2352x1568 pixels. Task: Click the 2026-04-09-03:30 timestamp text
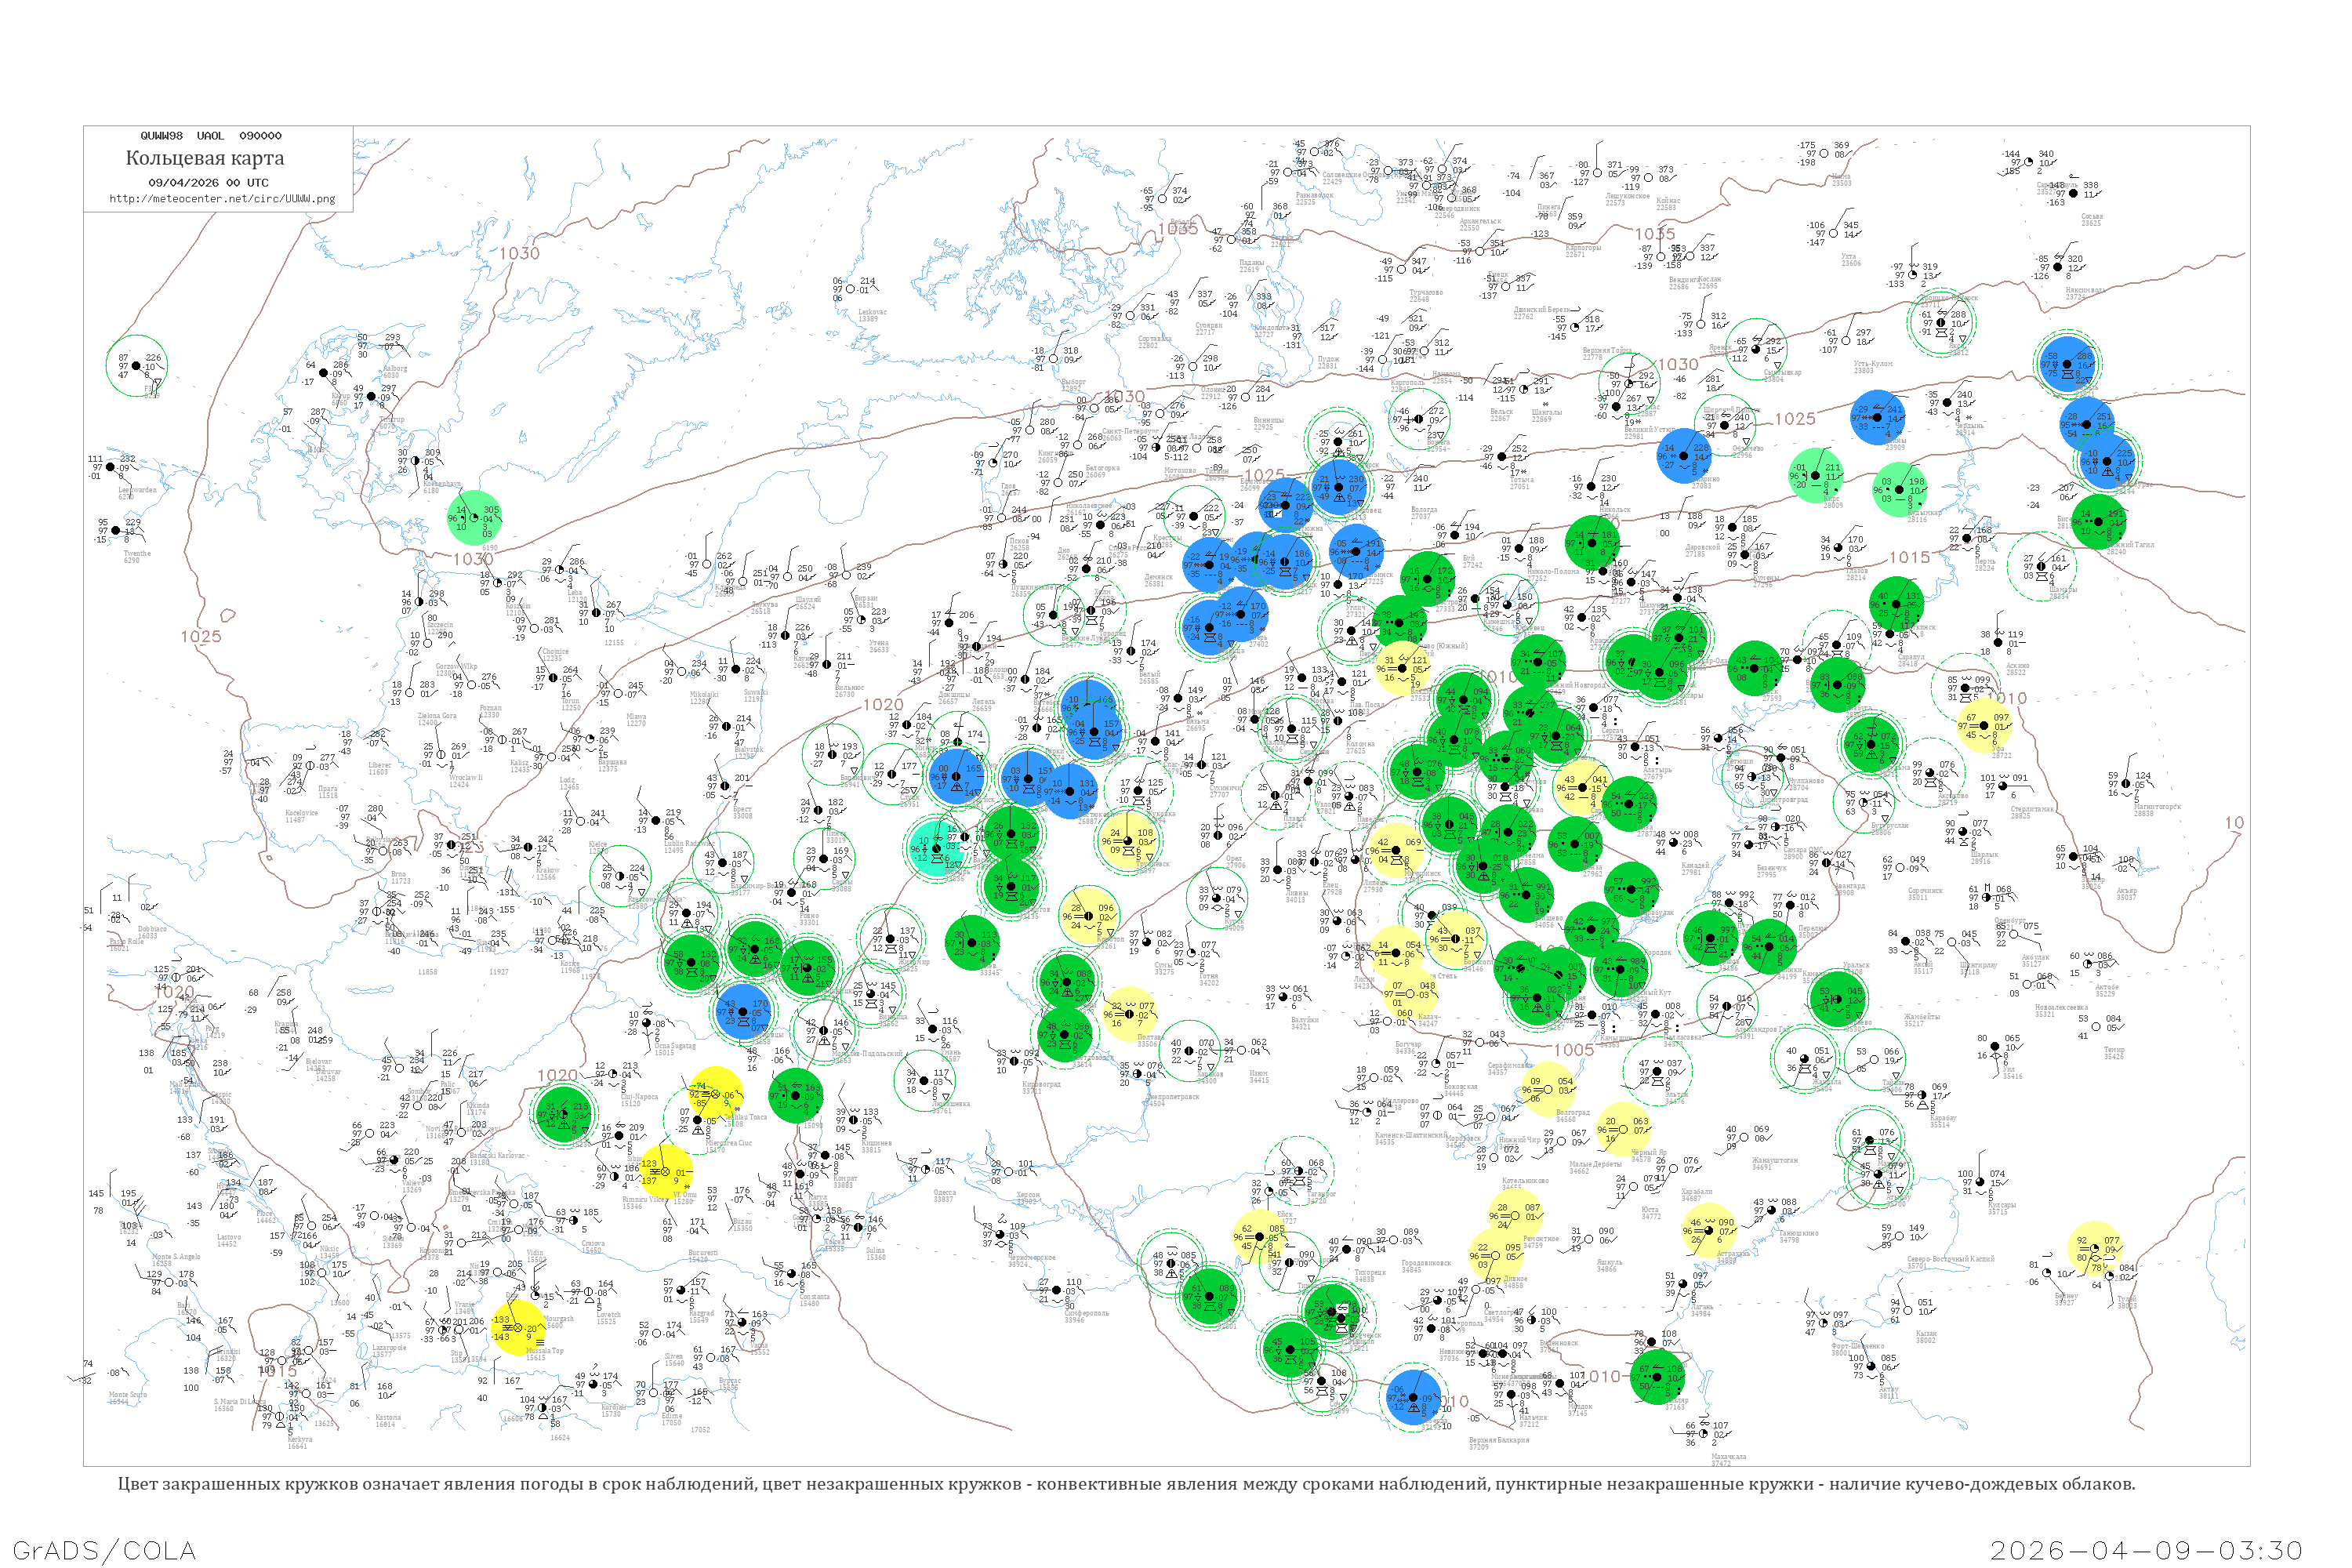tap(2146, 1550)
